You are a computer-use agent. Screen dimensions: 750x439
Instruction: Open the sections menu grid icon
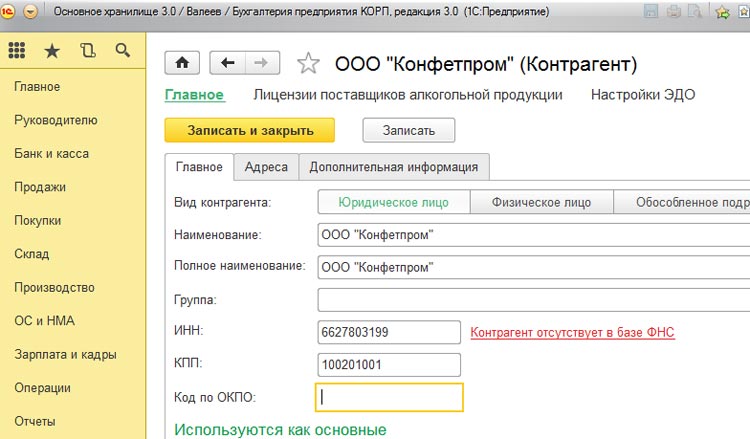click(x=18, y=50)
